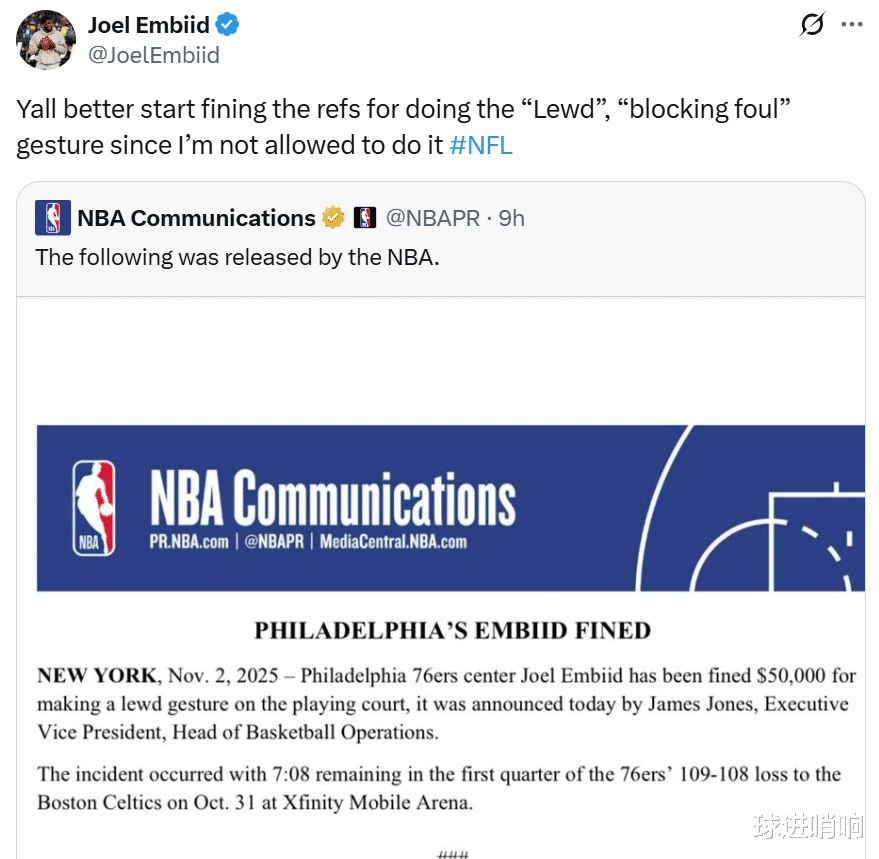
Task: Open the three-dot more options menu
Action: (851, 25)
